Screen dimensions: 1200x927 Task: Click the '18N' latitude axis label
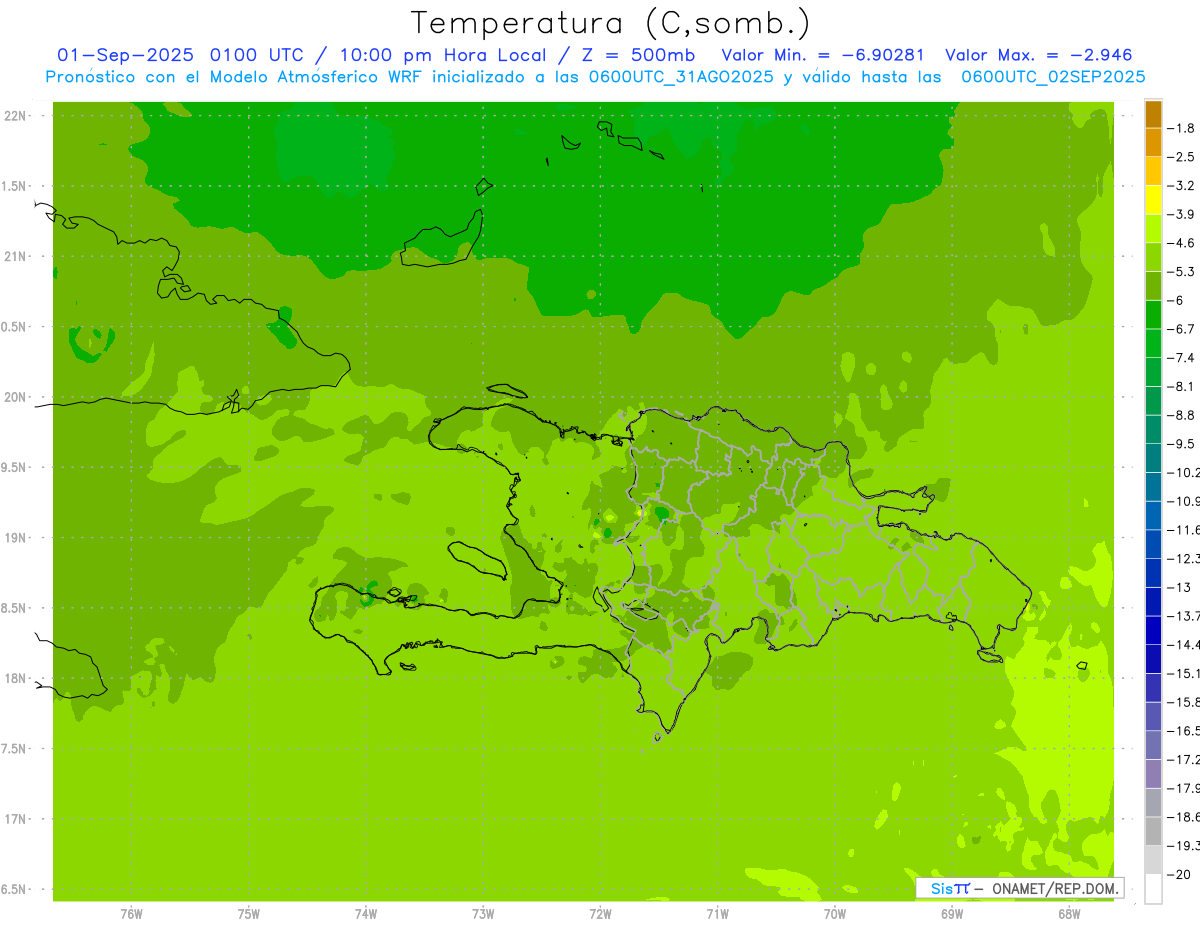[x=14, y=679]
